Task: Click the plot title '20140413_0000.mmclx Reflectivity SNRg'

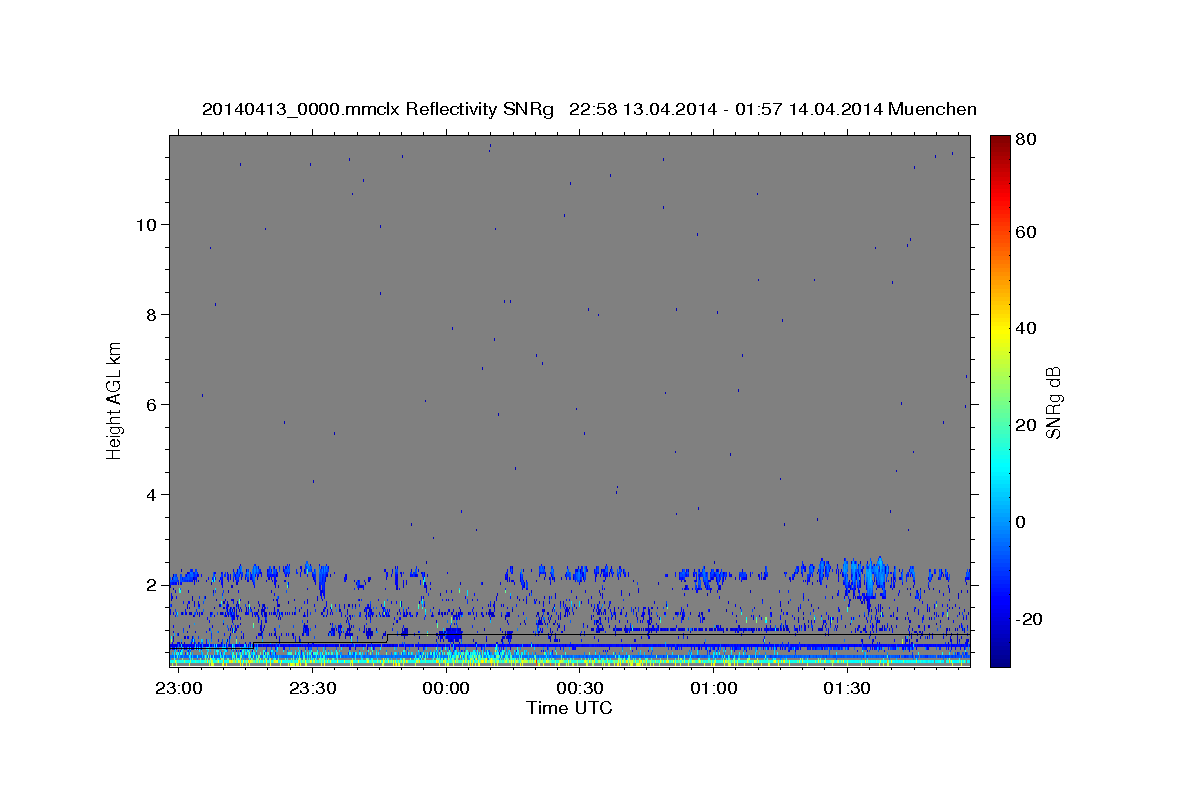Action: pyautogui.click(x=378, y=109)
